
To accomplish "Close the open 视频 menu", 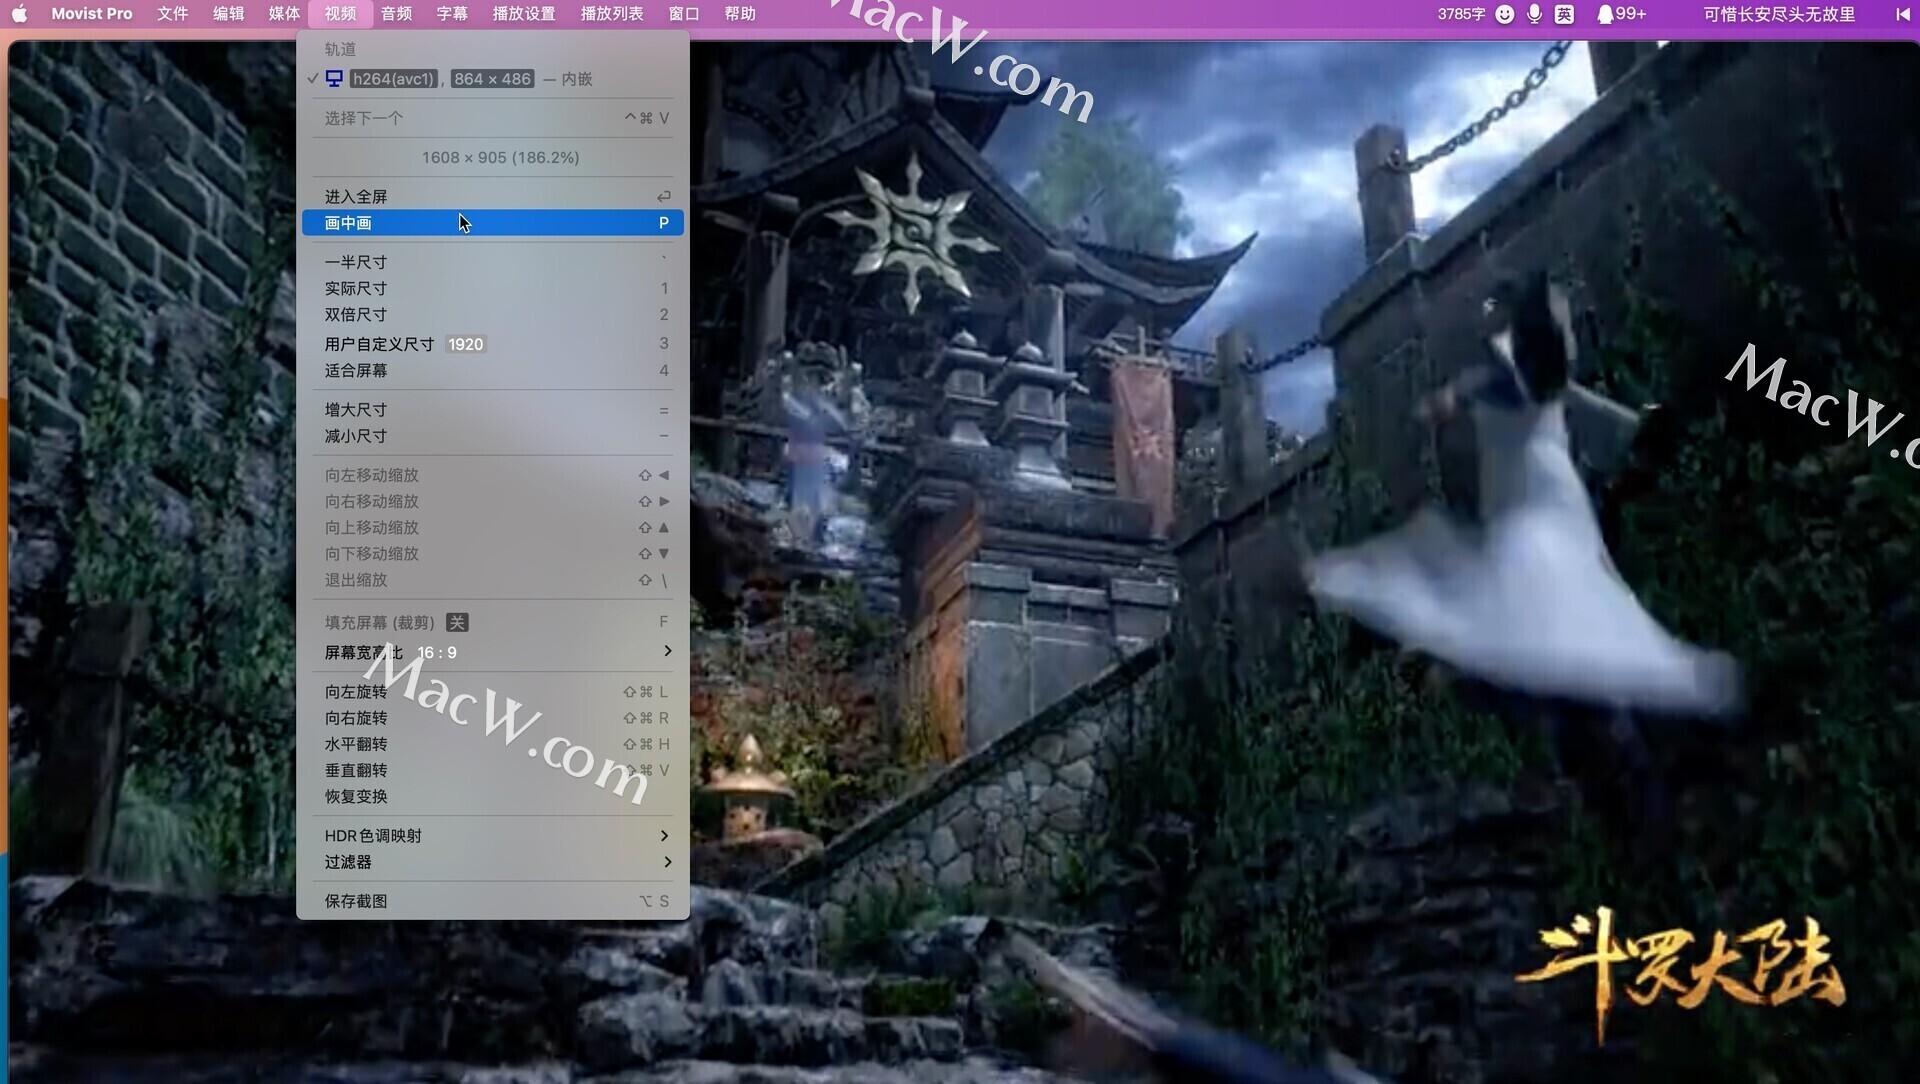I will [340, 14].
